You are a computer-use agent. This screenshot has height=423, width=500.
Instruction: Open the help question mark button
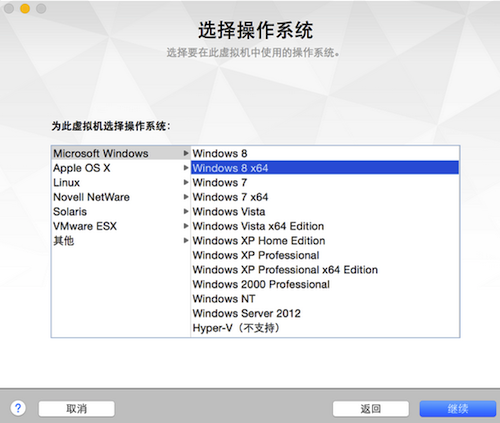18,408
